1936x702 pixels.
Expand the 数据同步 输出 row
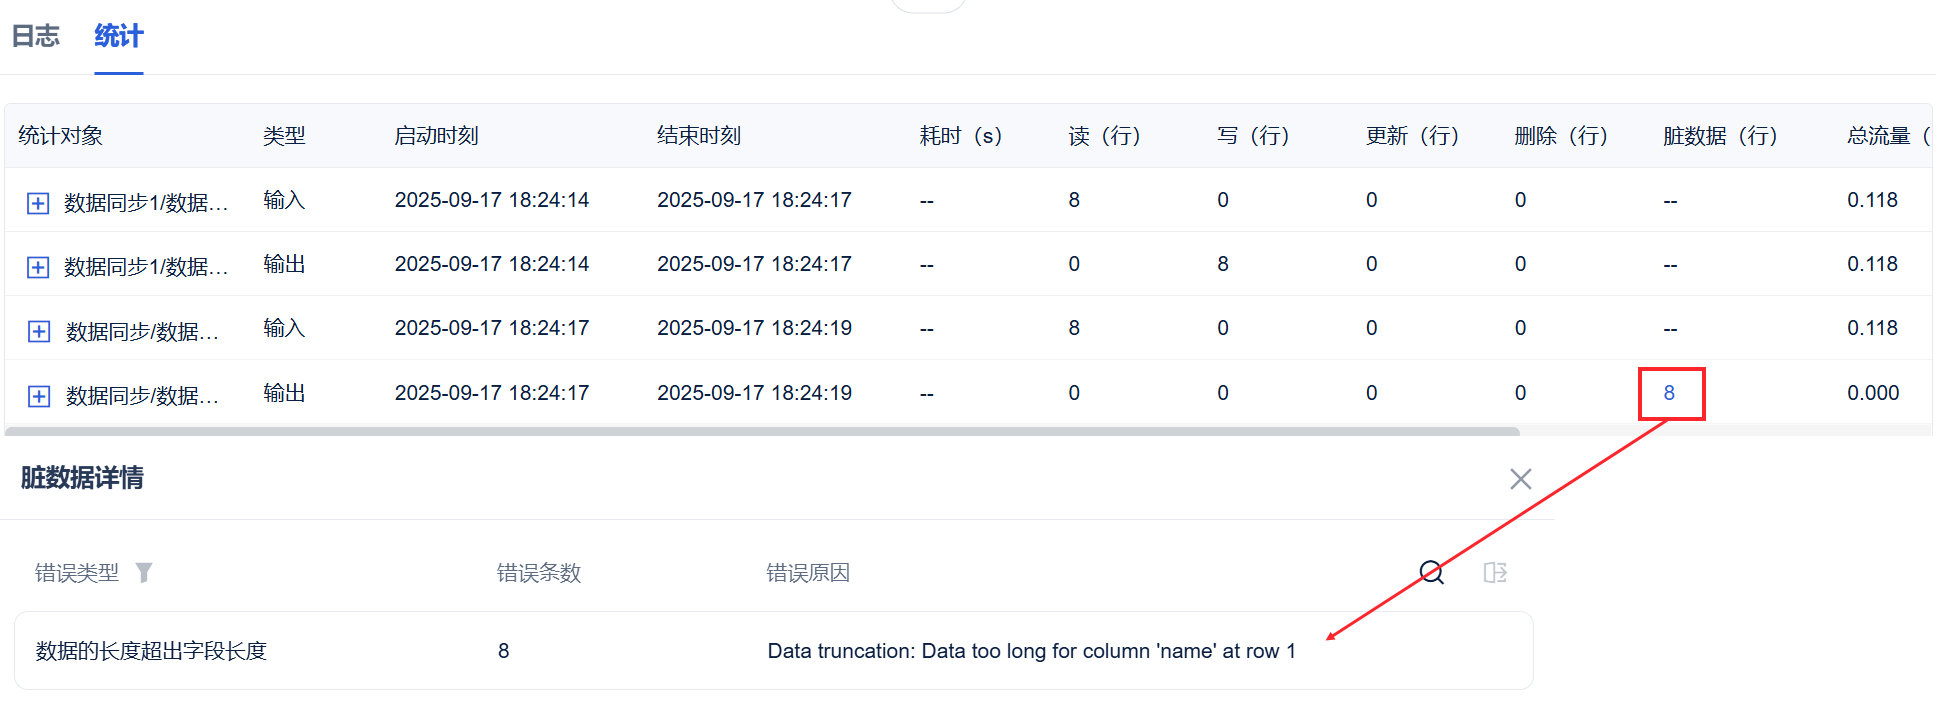38,396
